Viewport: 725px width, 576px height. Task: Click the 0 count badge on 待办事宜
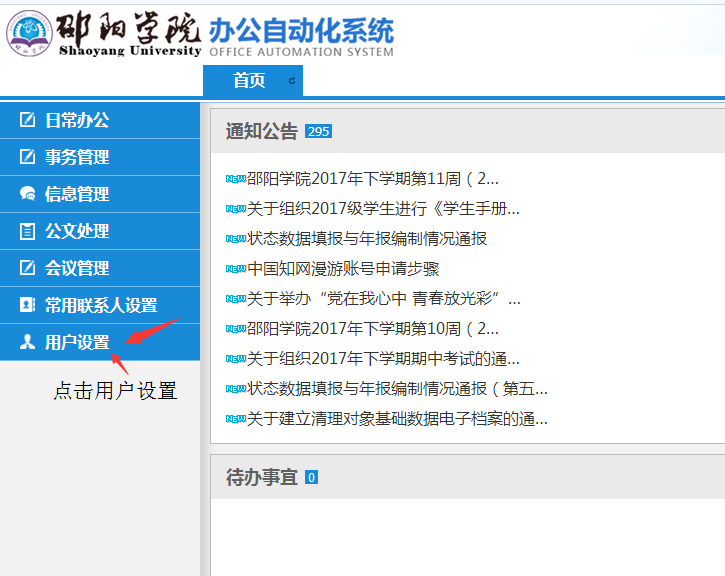311,478
